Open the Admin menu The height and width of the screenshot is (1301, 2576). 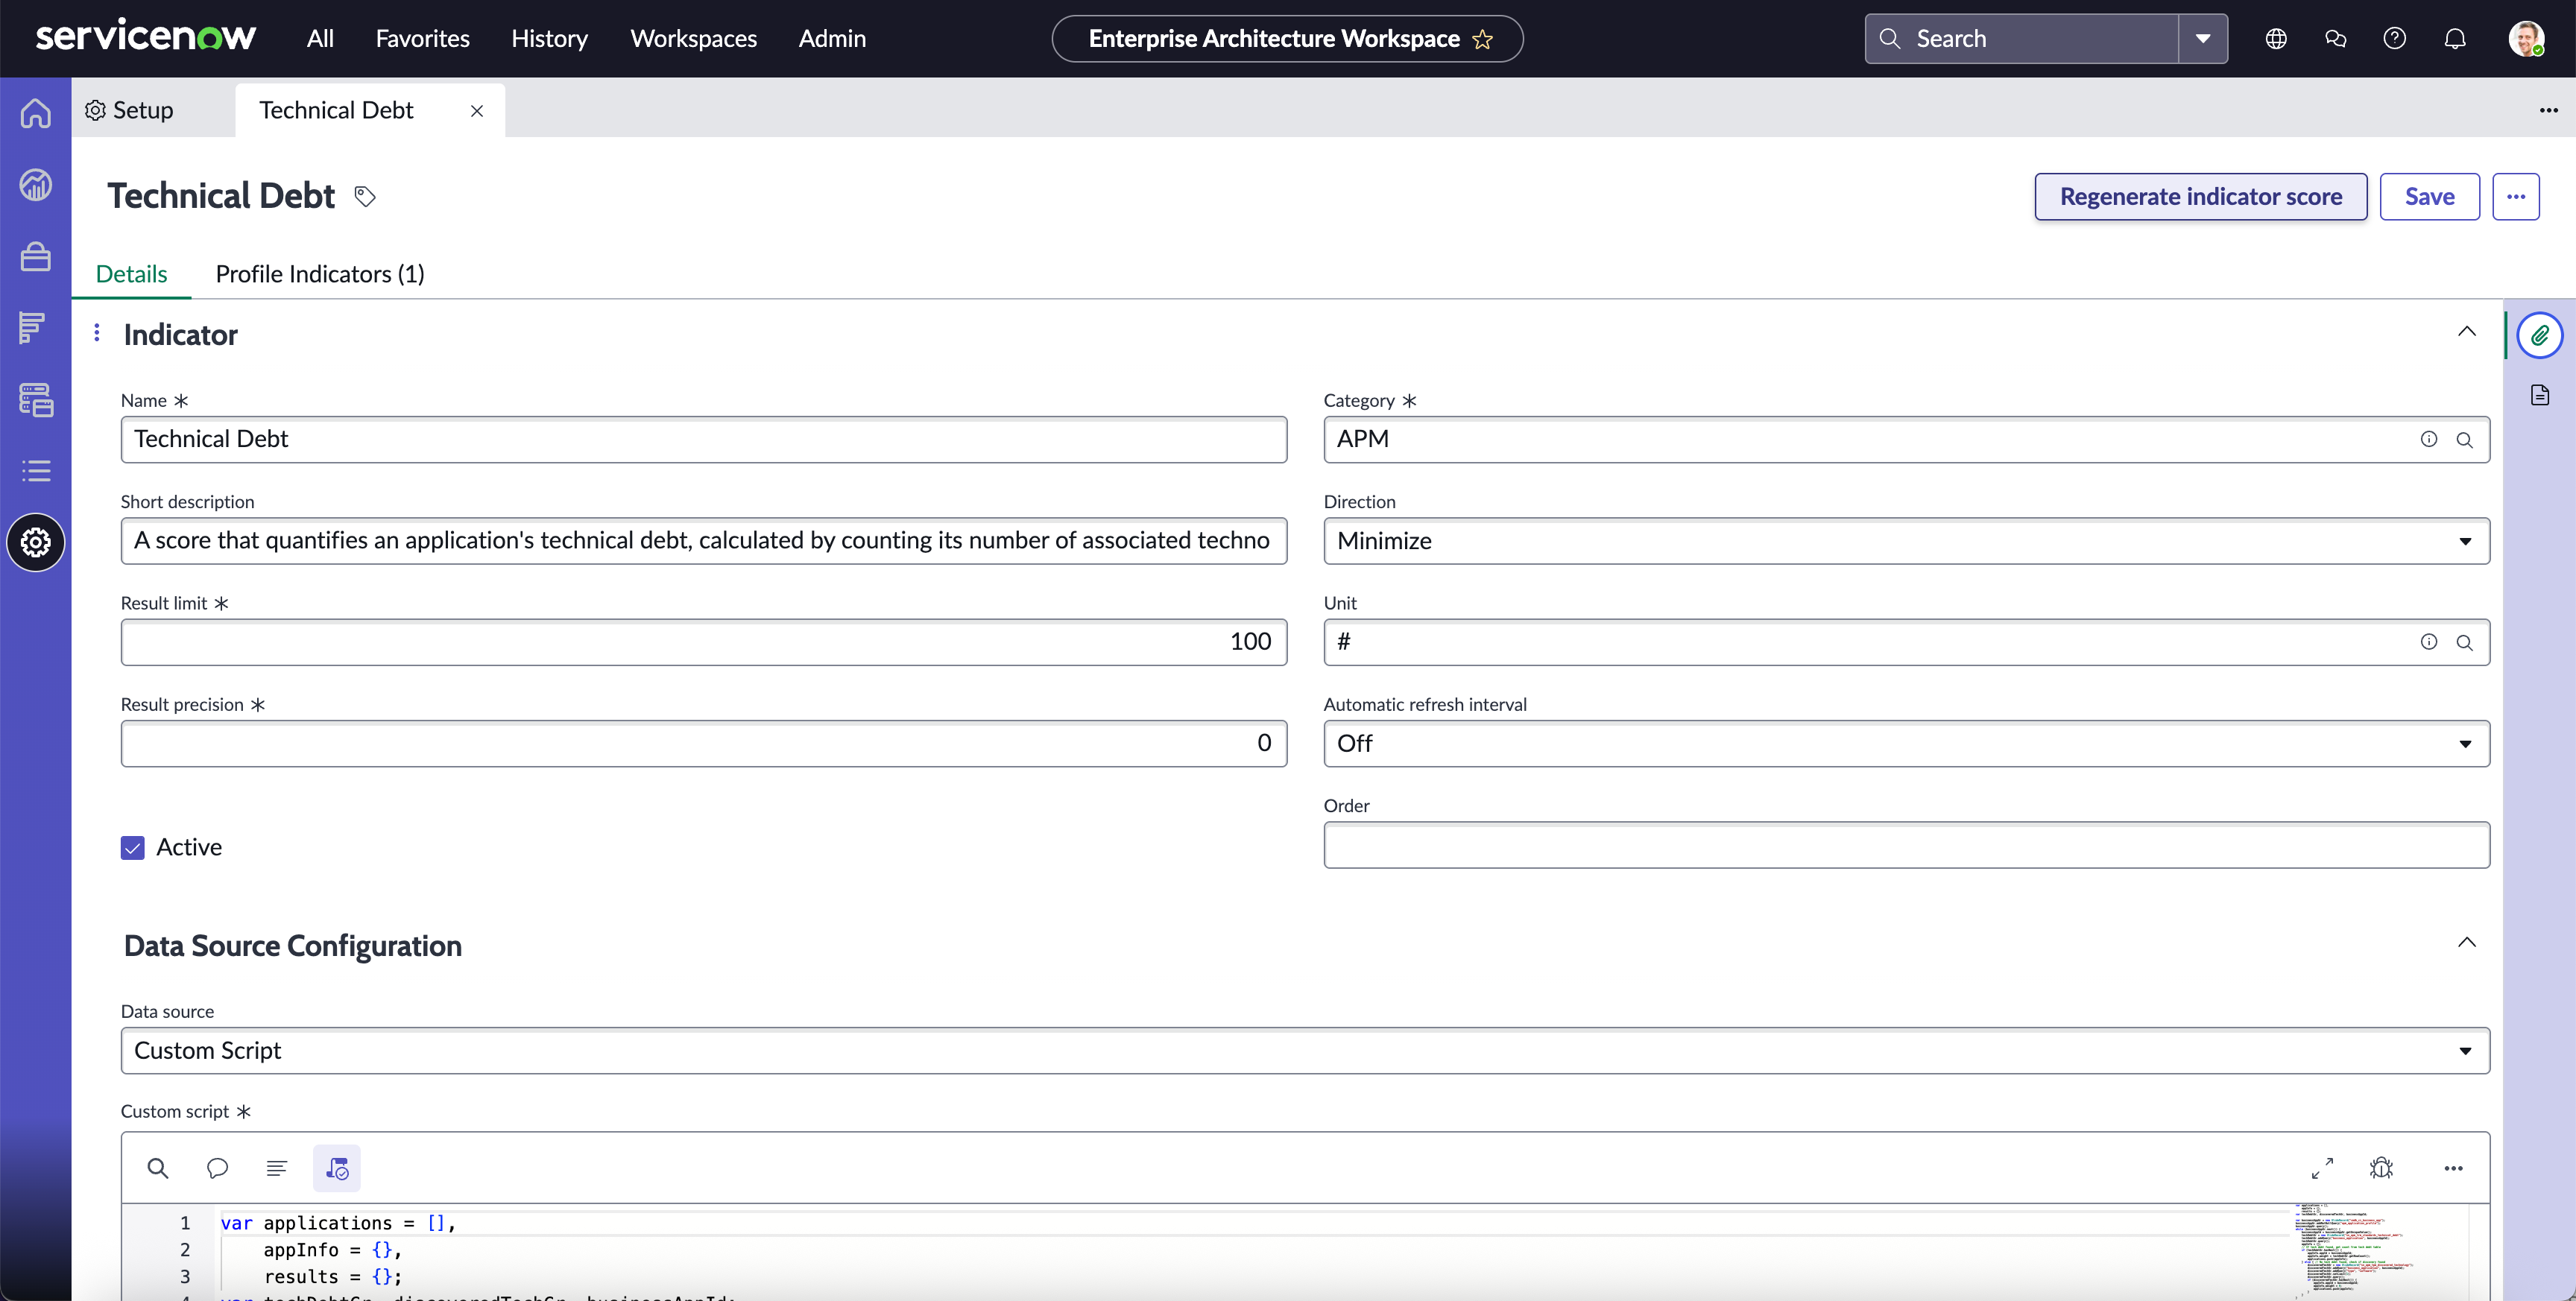[x=832, y=38]
